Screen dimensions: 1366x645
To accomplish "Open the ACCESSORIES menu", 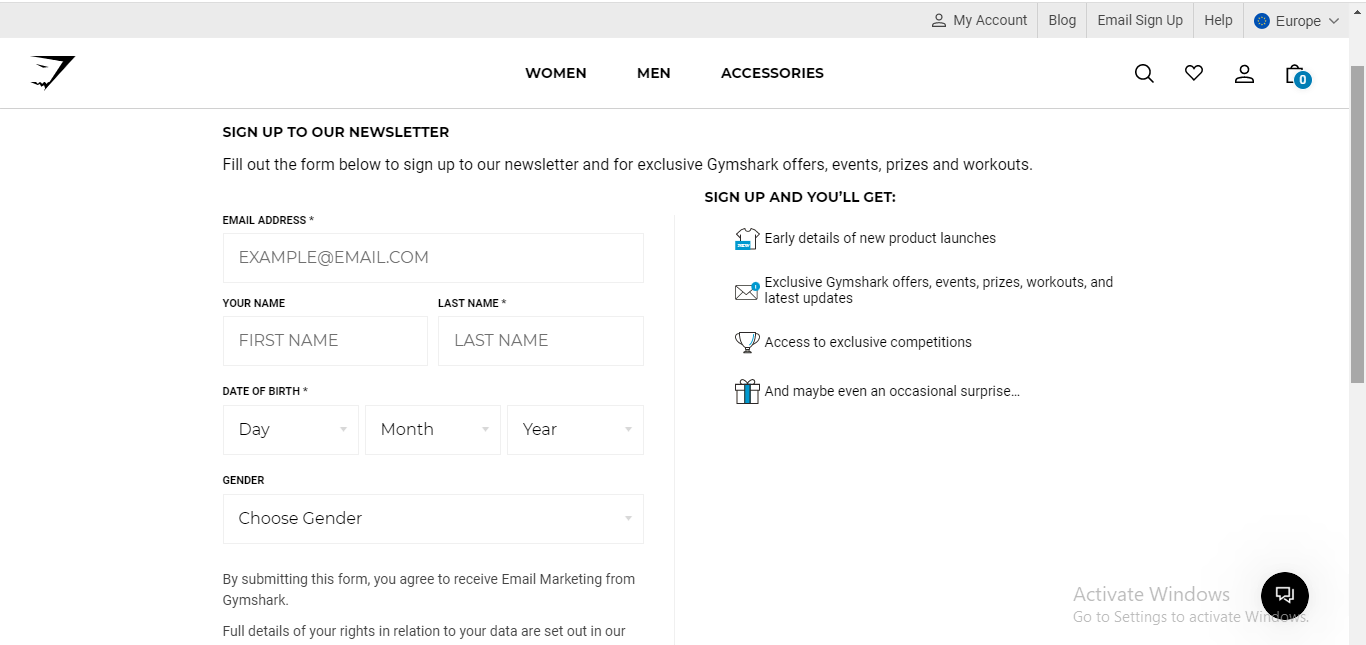I will point(772,73).
